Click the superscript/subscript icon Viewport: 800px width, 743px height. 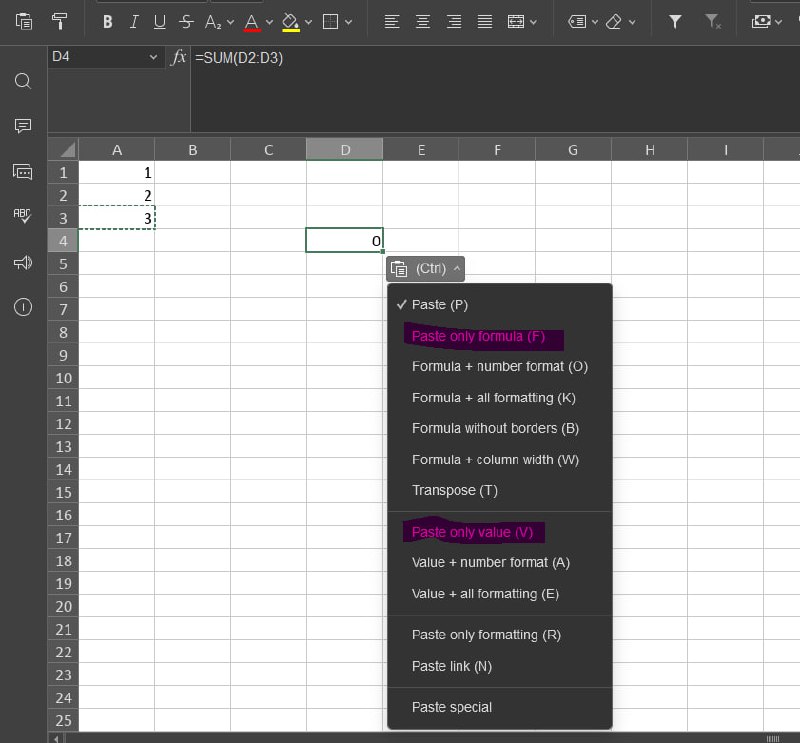tap(213, 22)
